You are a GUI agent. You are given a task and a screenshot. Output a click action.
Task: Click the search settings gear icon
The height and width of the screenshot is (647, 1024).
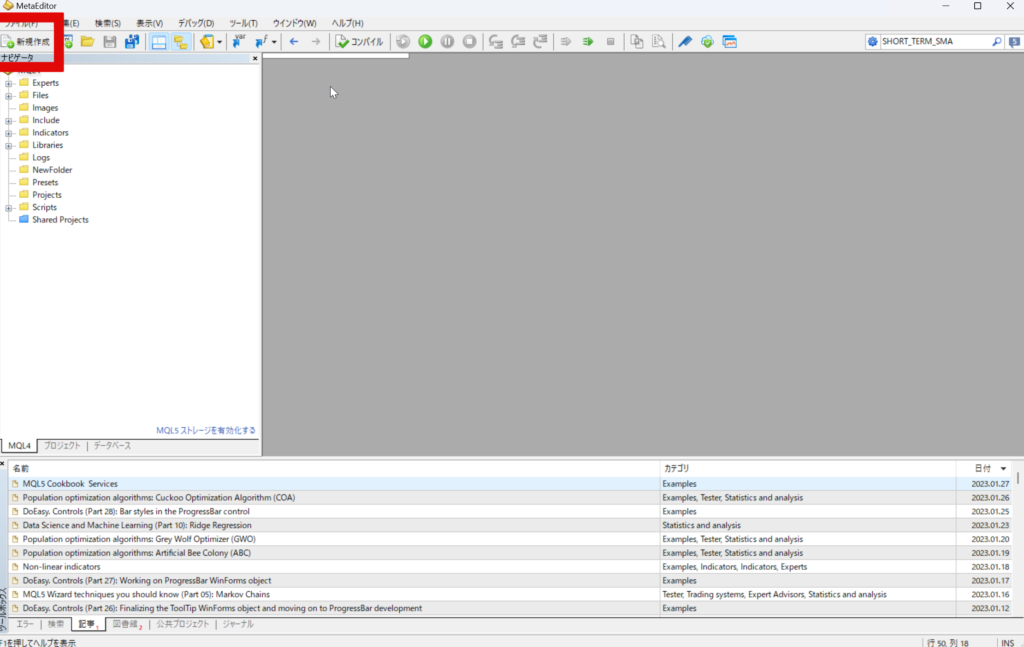click(872, 41)
